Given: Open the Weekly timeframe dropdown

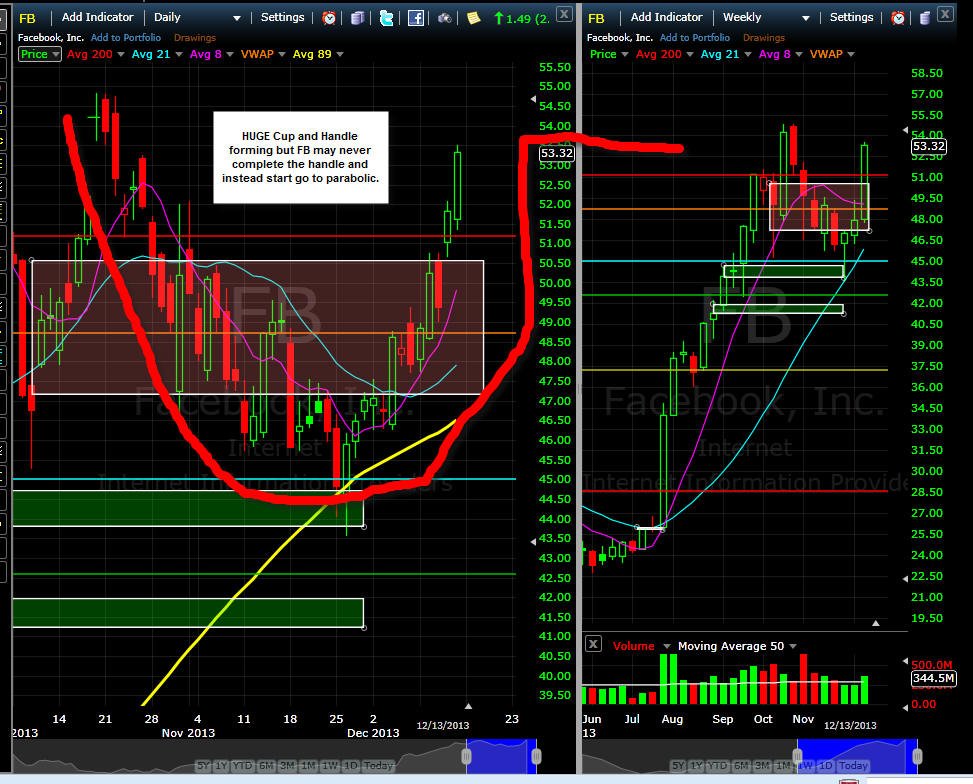Looking at the screenshot, I should click(x=805, y=19).
